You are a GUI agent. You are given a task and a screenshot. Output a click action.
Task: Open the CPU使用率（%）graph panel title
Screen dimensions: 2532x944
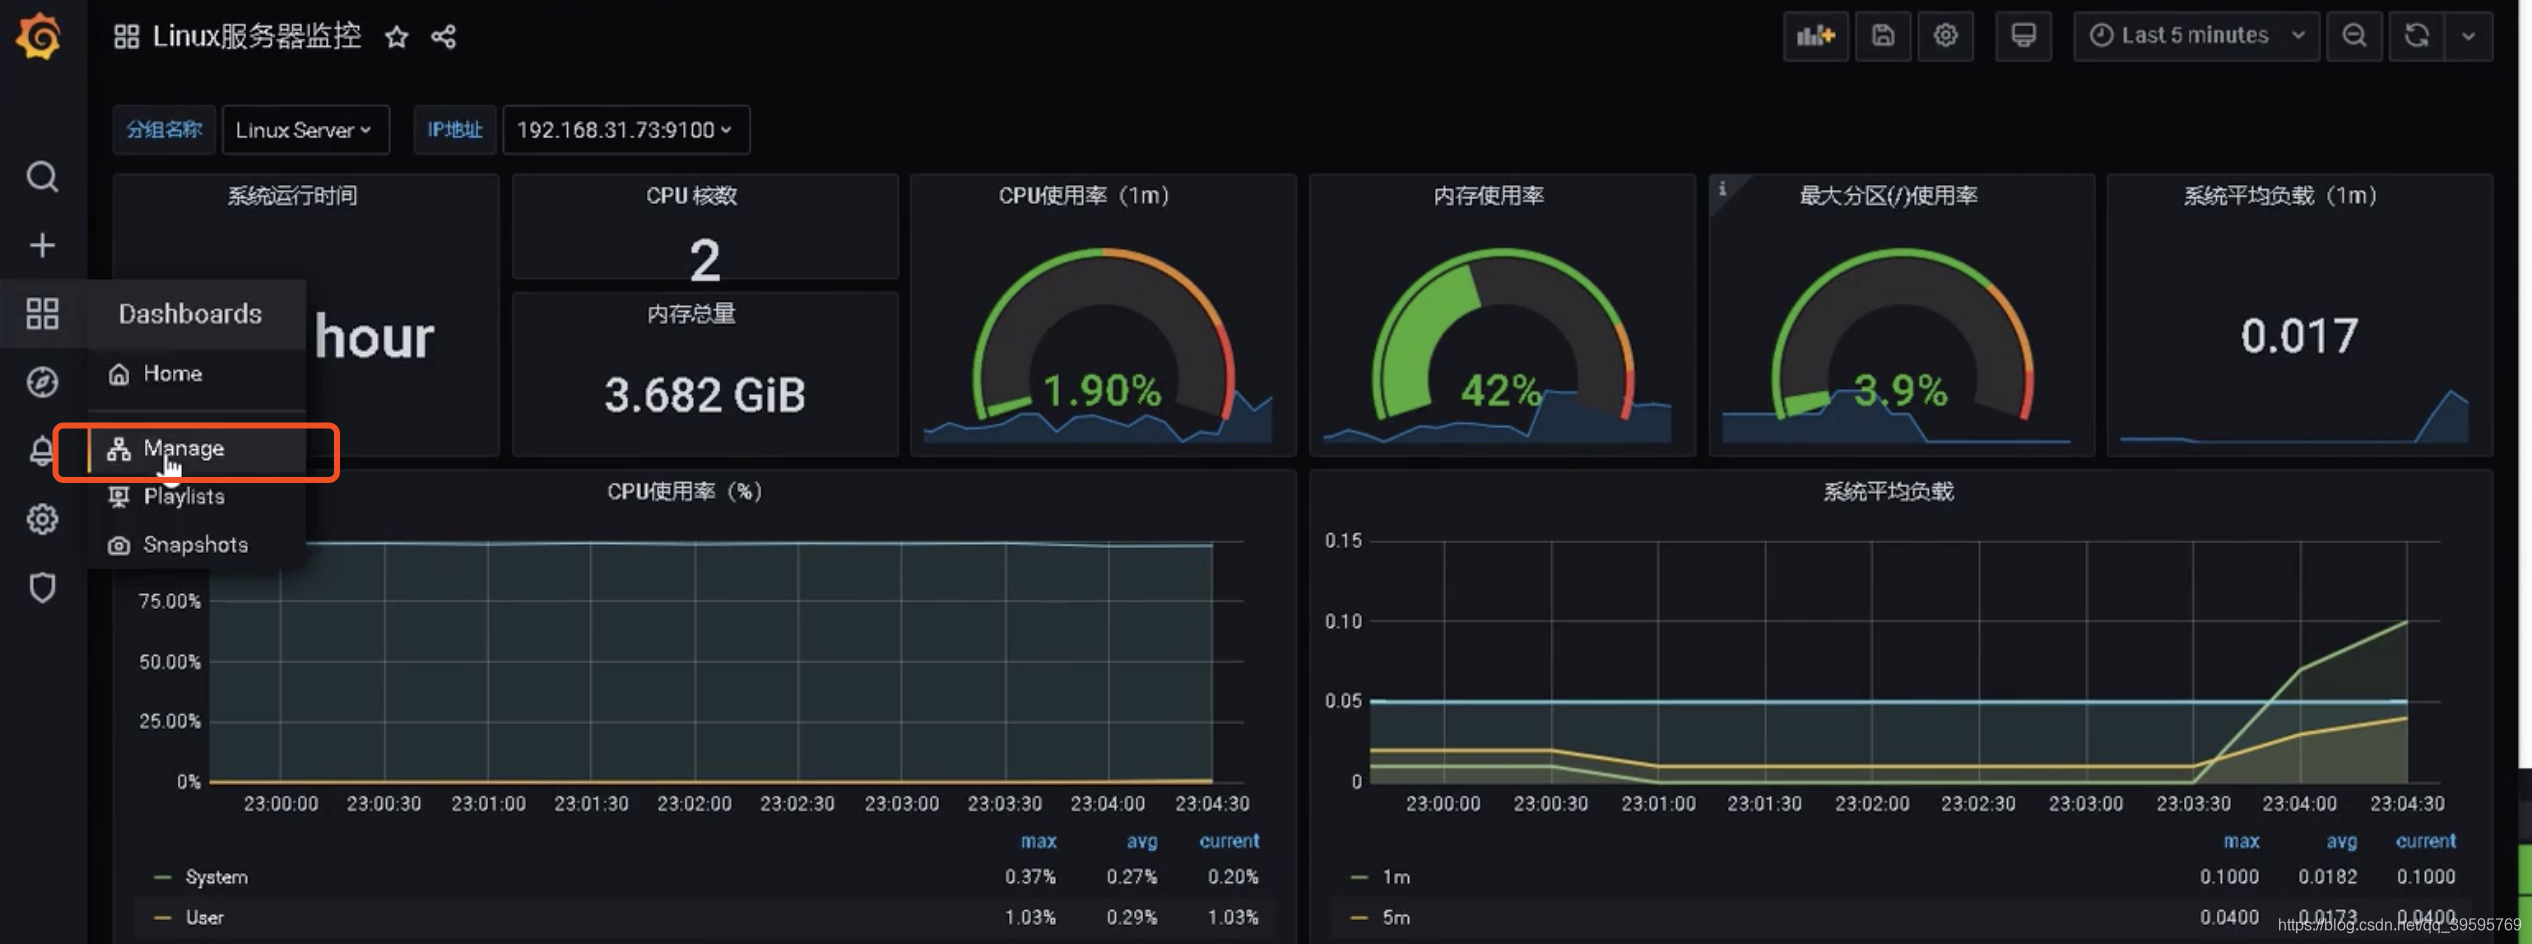685,491
